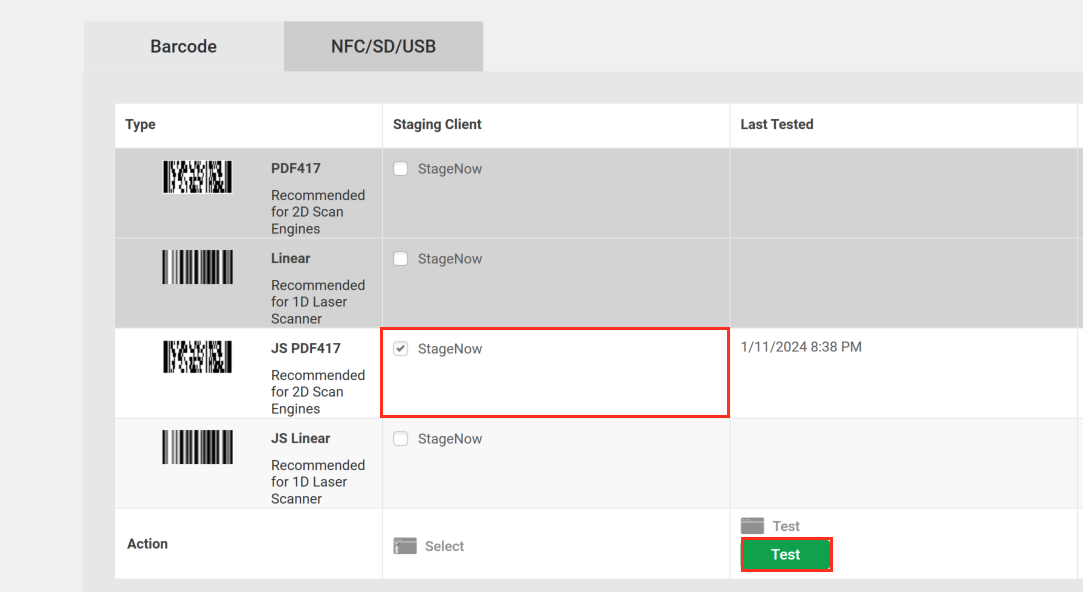Click the JS PDF417 barcode image

point(197,356)
